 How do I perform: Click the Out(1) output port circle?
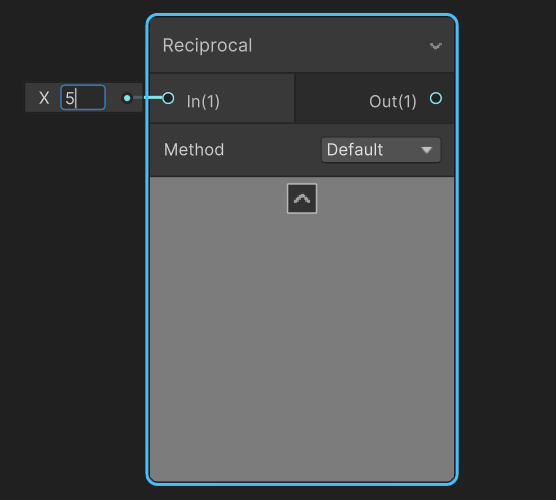click(436, 98)
